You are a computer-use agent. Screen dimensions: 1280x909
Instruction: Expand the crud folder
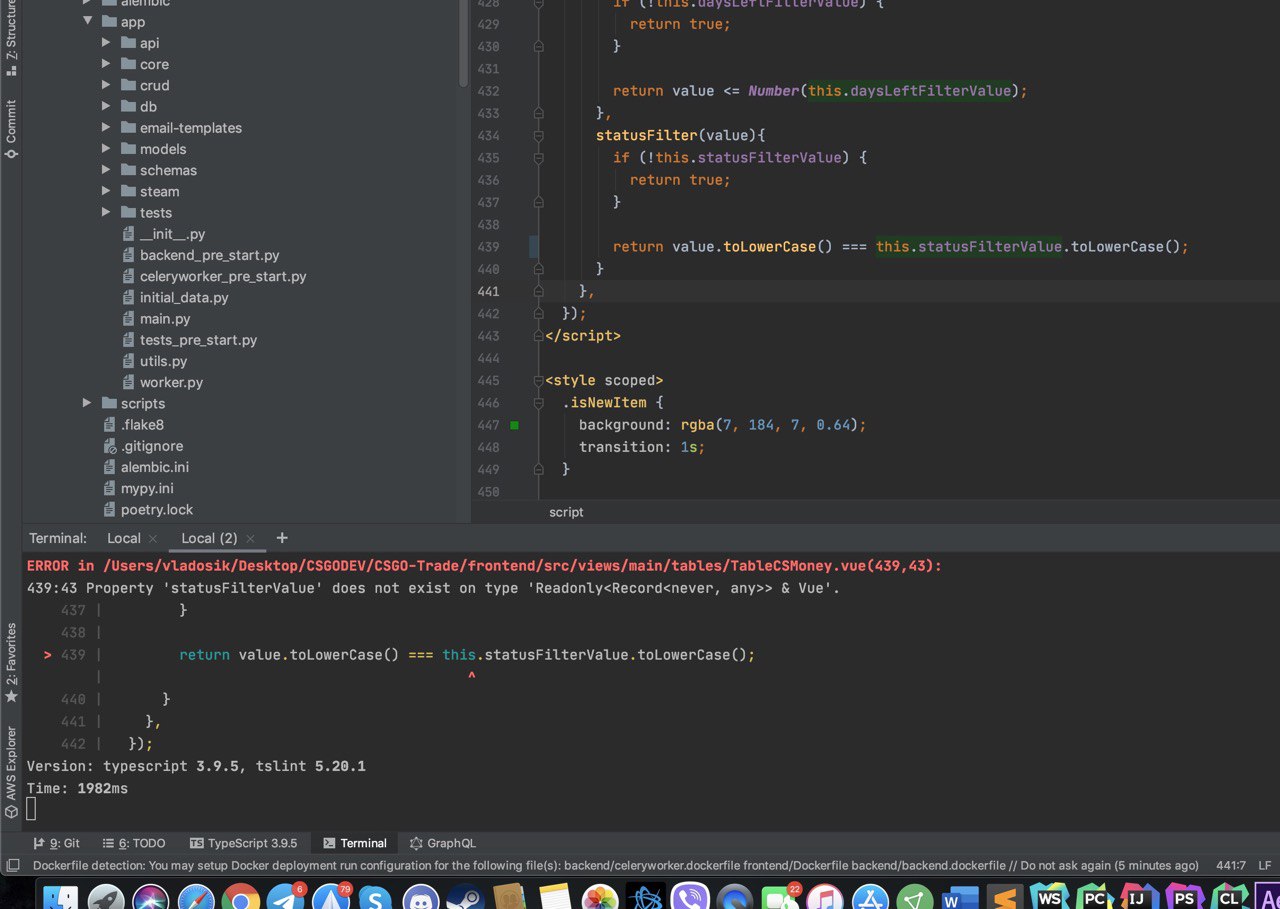tap(106, 85)
